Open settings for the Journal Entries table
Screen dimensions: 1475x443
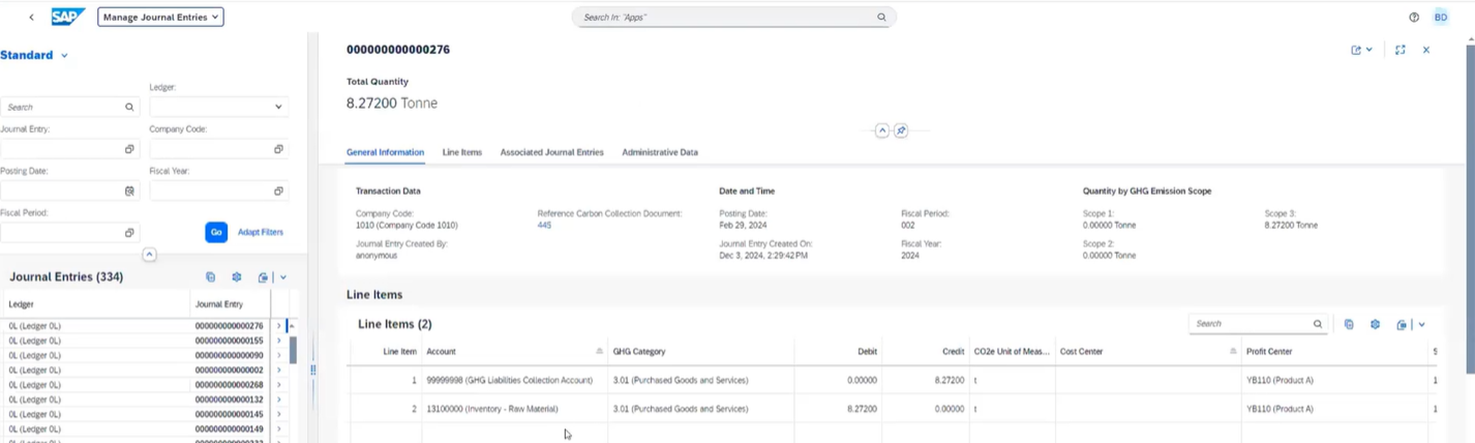(237, 277)
